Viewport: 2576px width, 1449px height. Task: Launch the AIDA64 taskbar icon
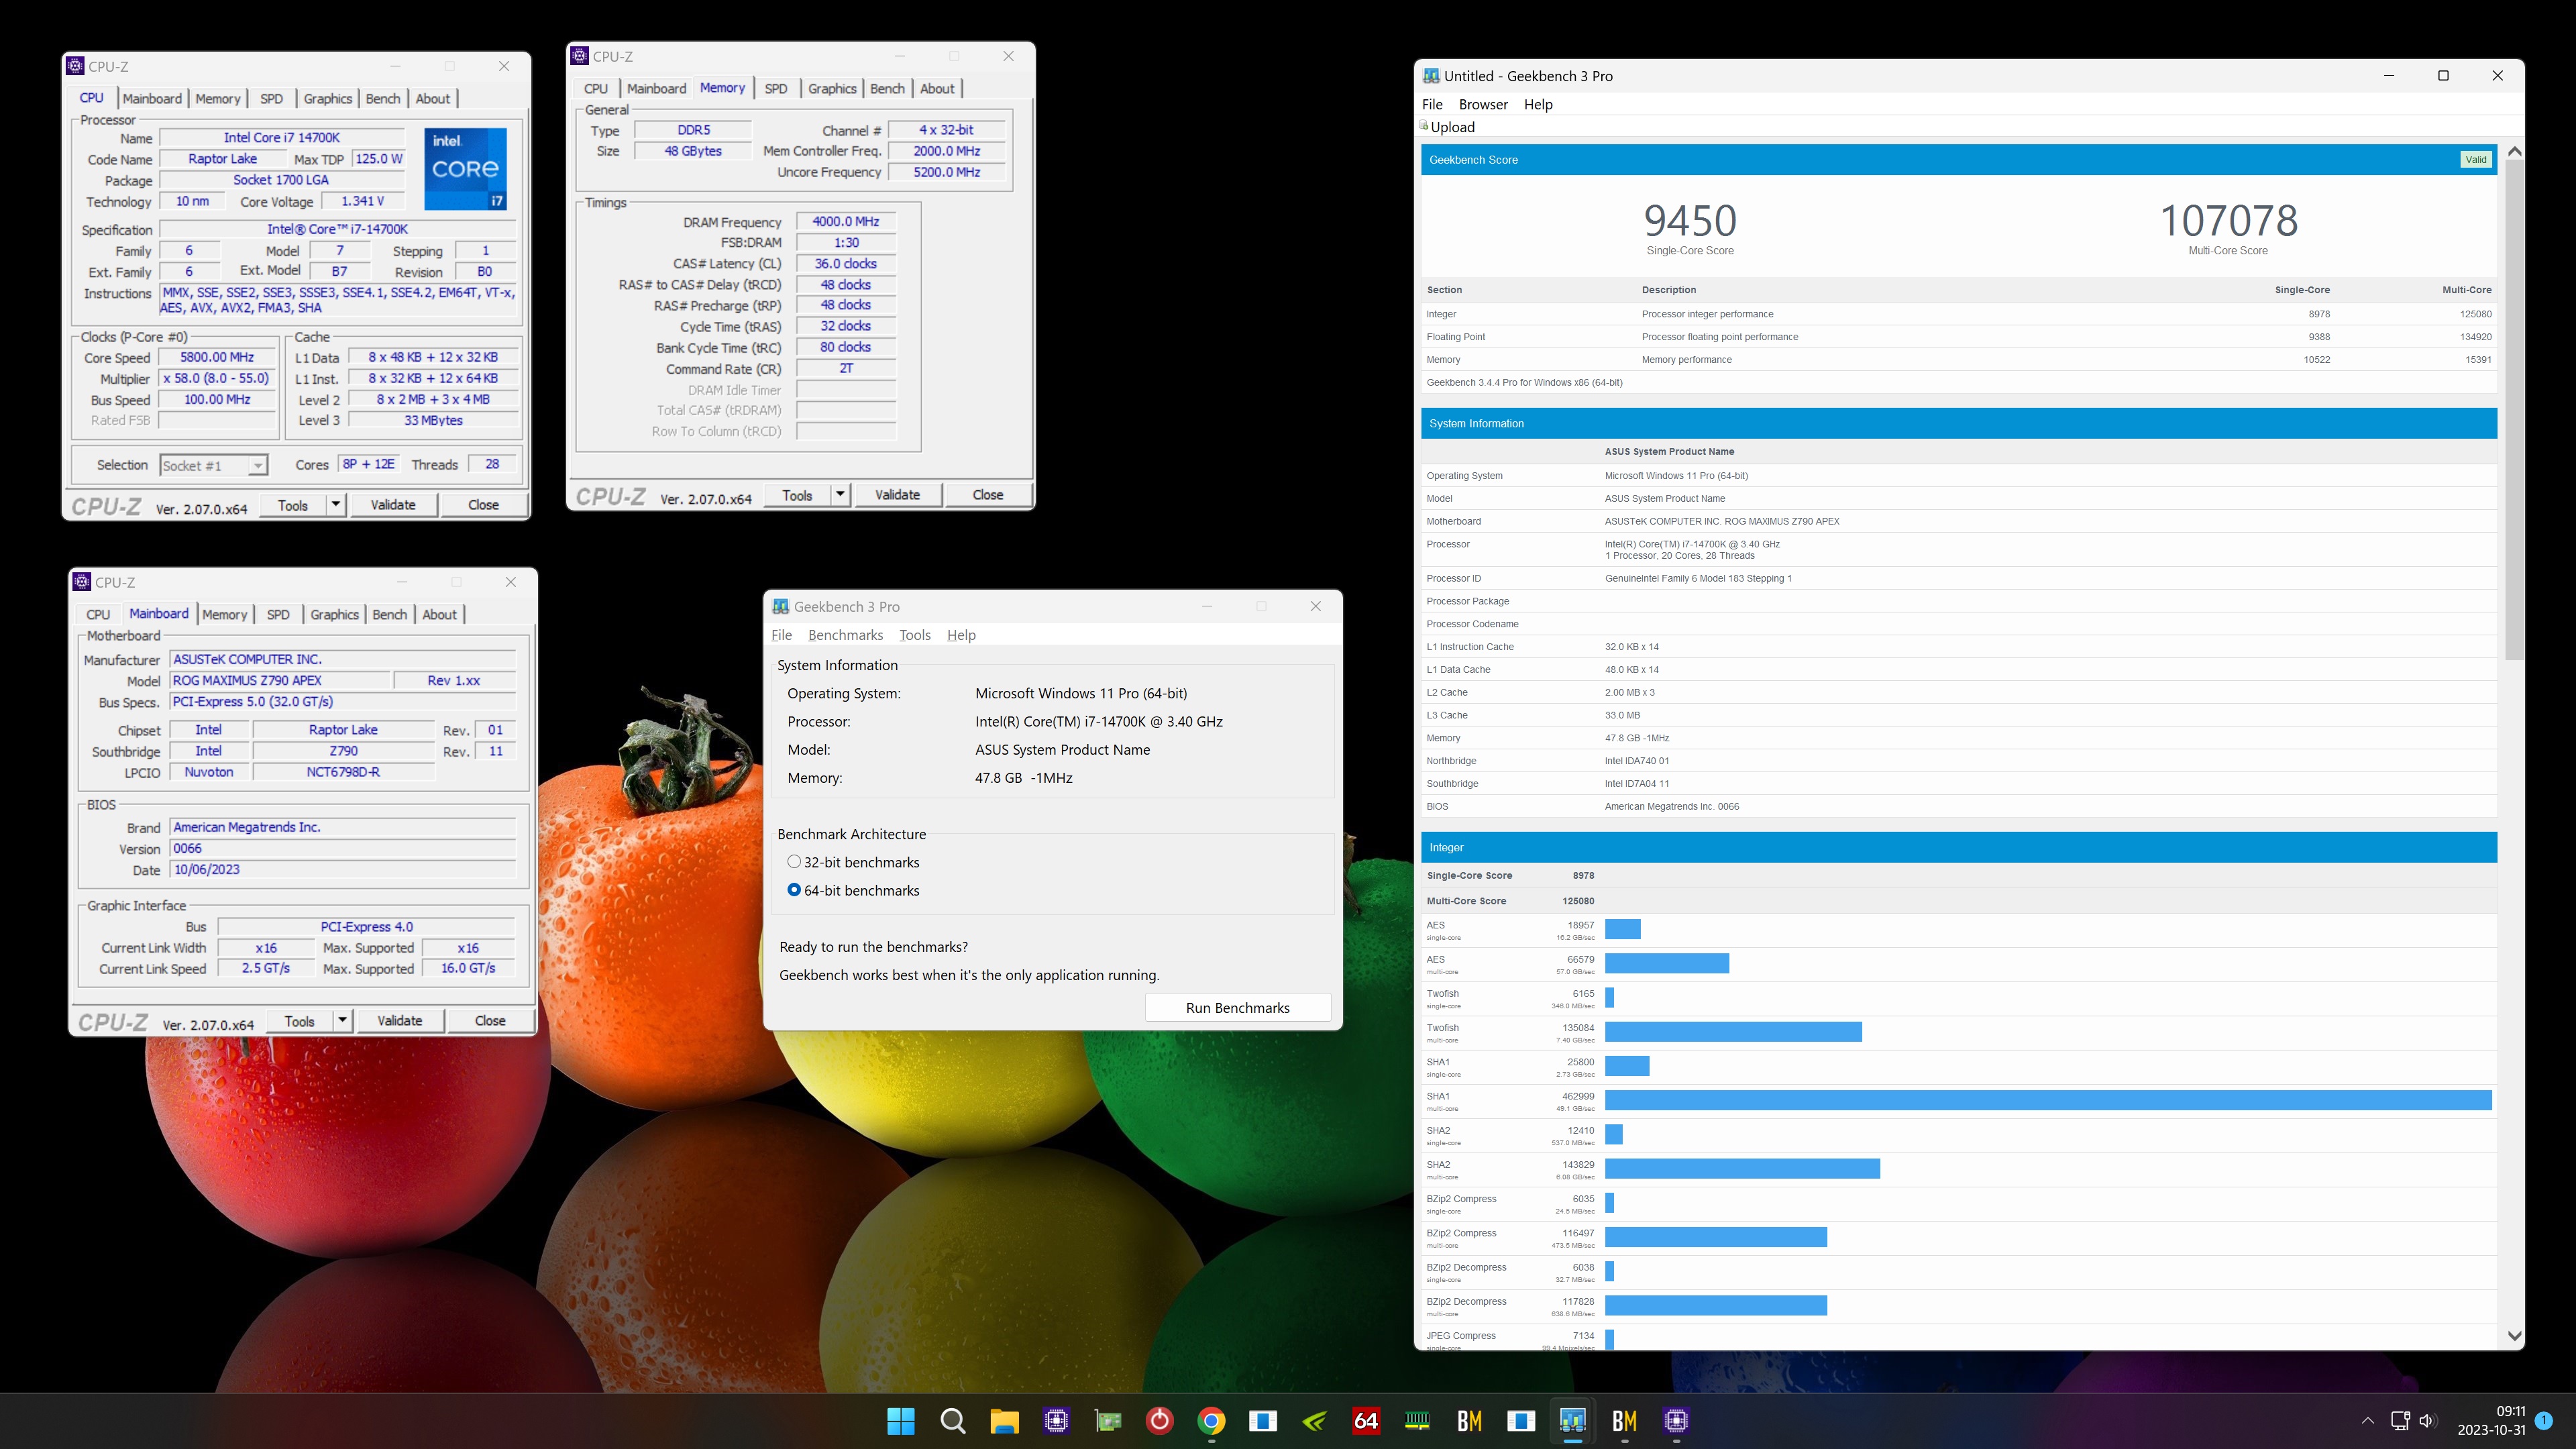1366,1421
